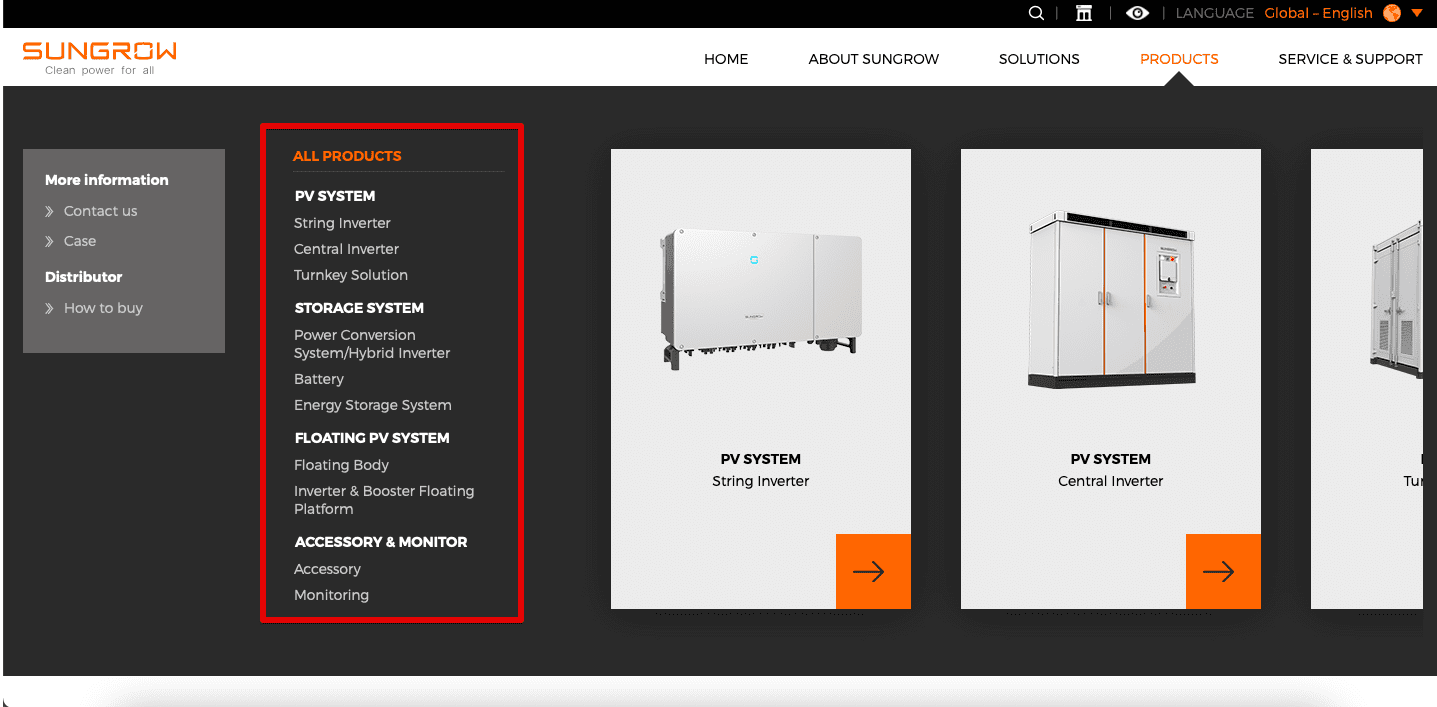Select Global - English language option
Image resolution: width=1437 pixels, height=707 pixels.
click(x=1318, y=13)
